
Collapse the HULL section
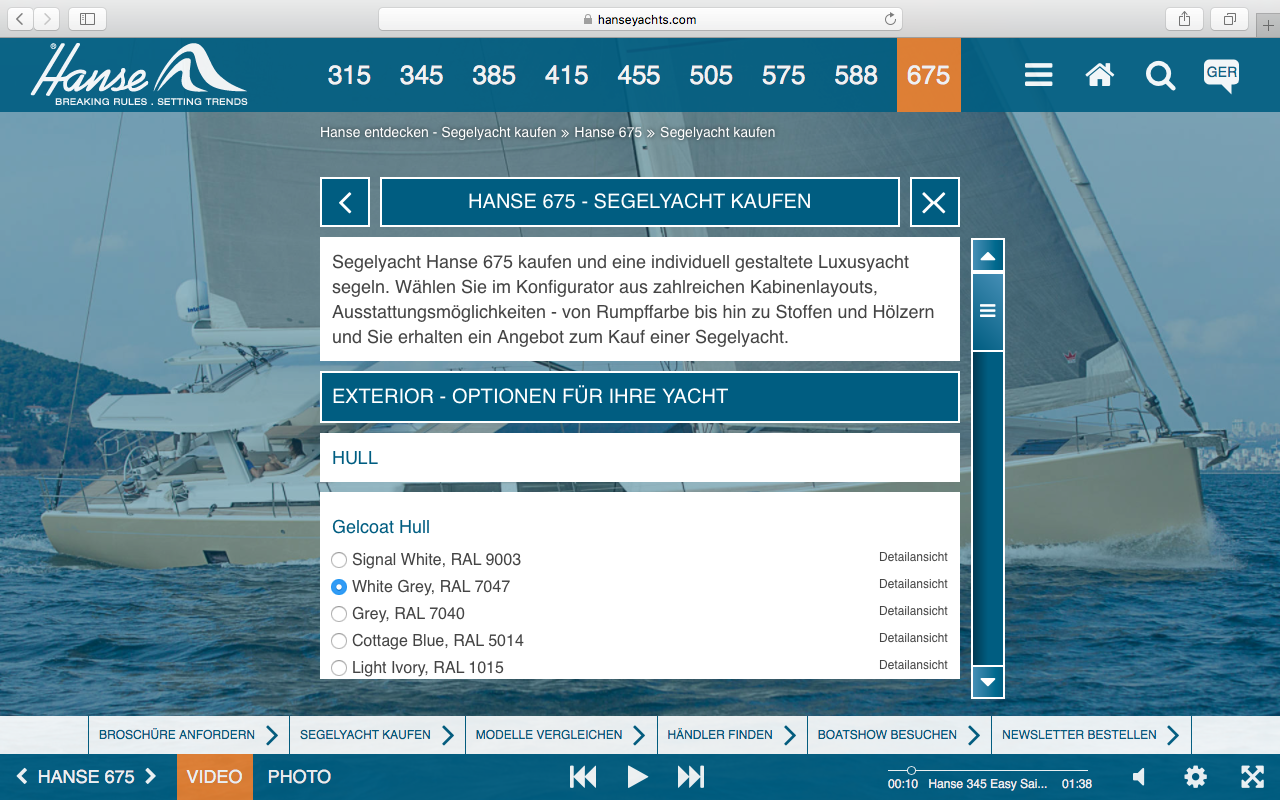(640, 458)
